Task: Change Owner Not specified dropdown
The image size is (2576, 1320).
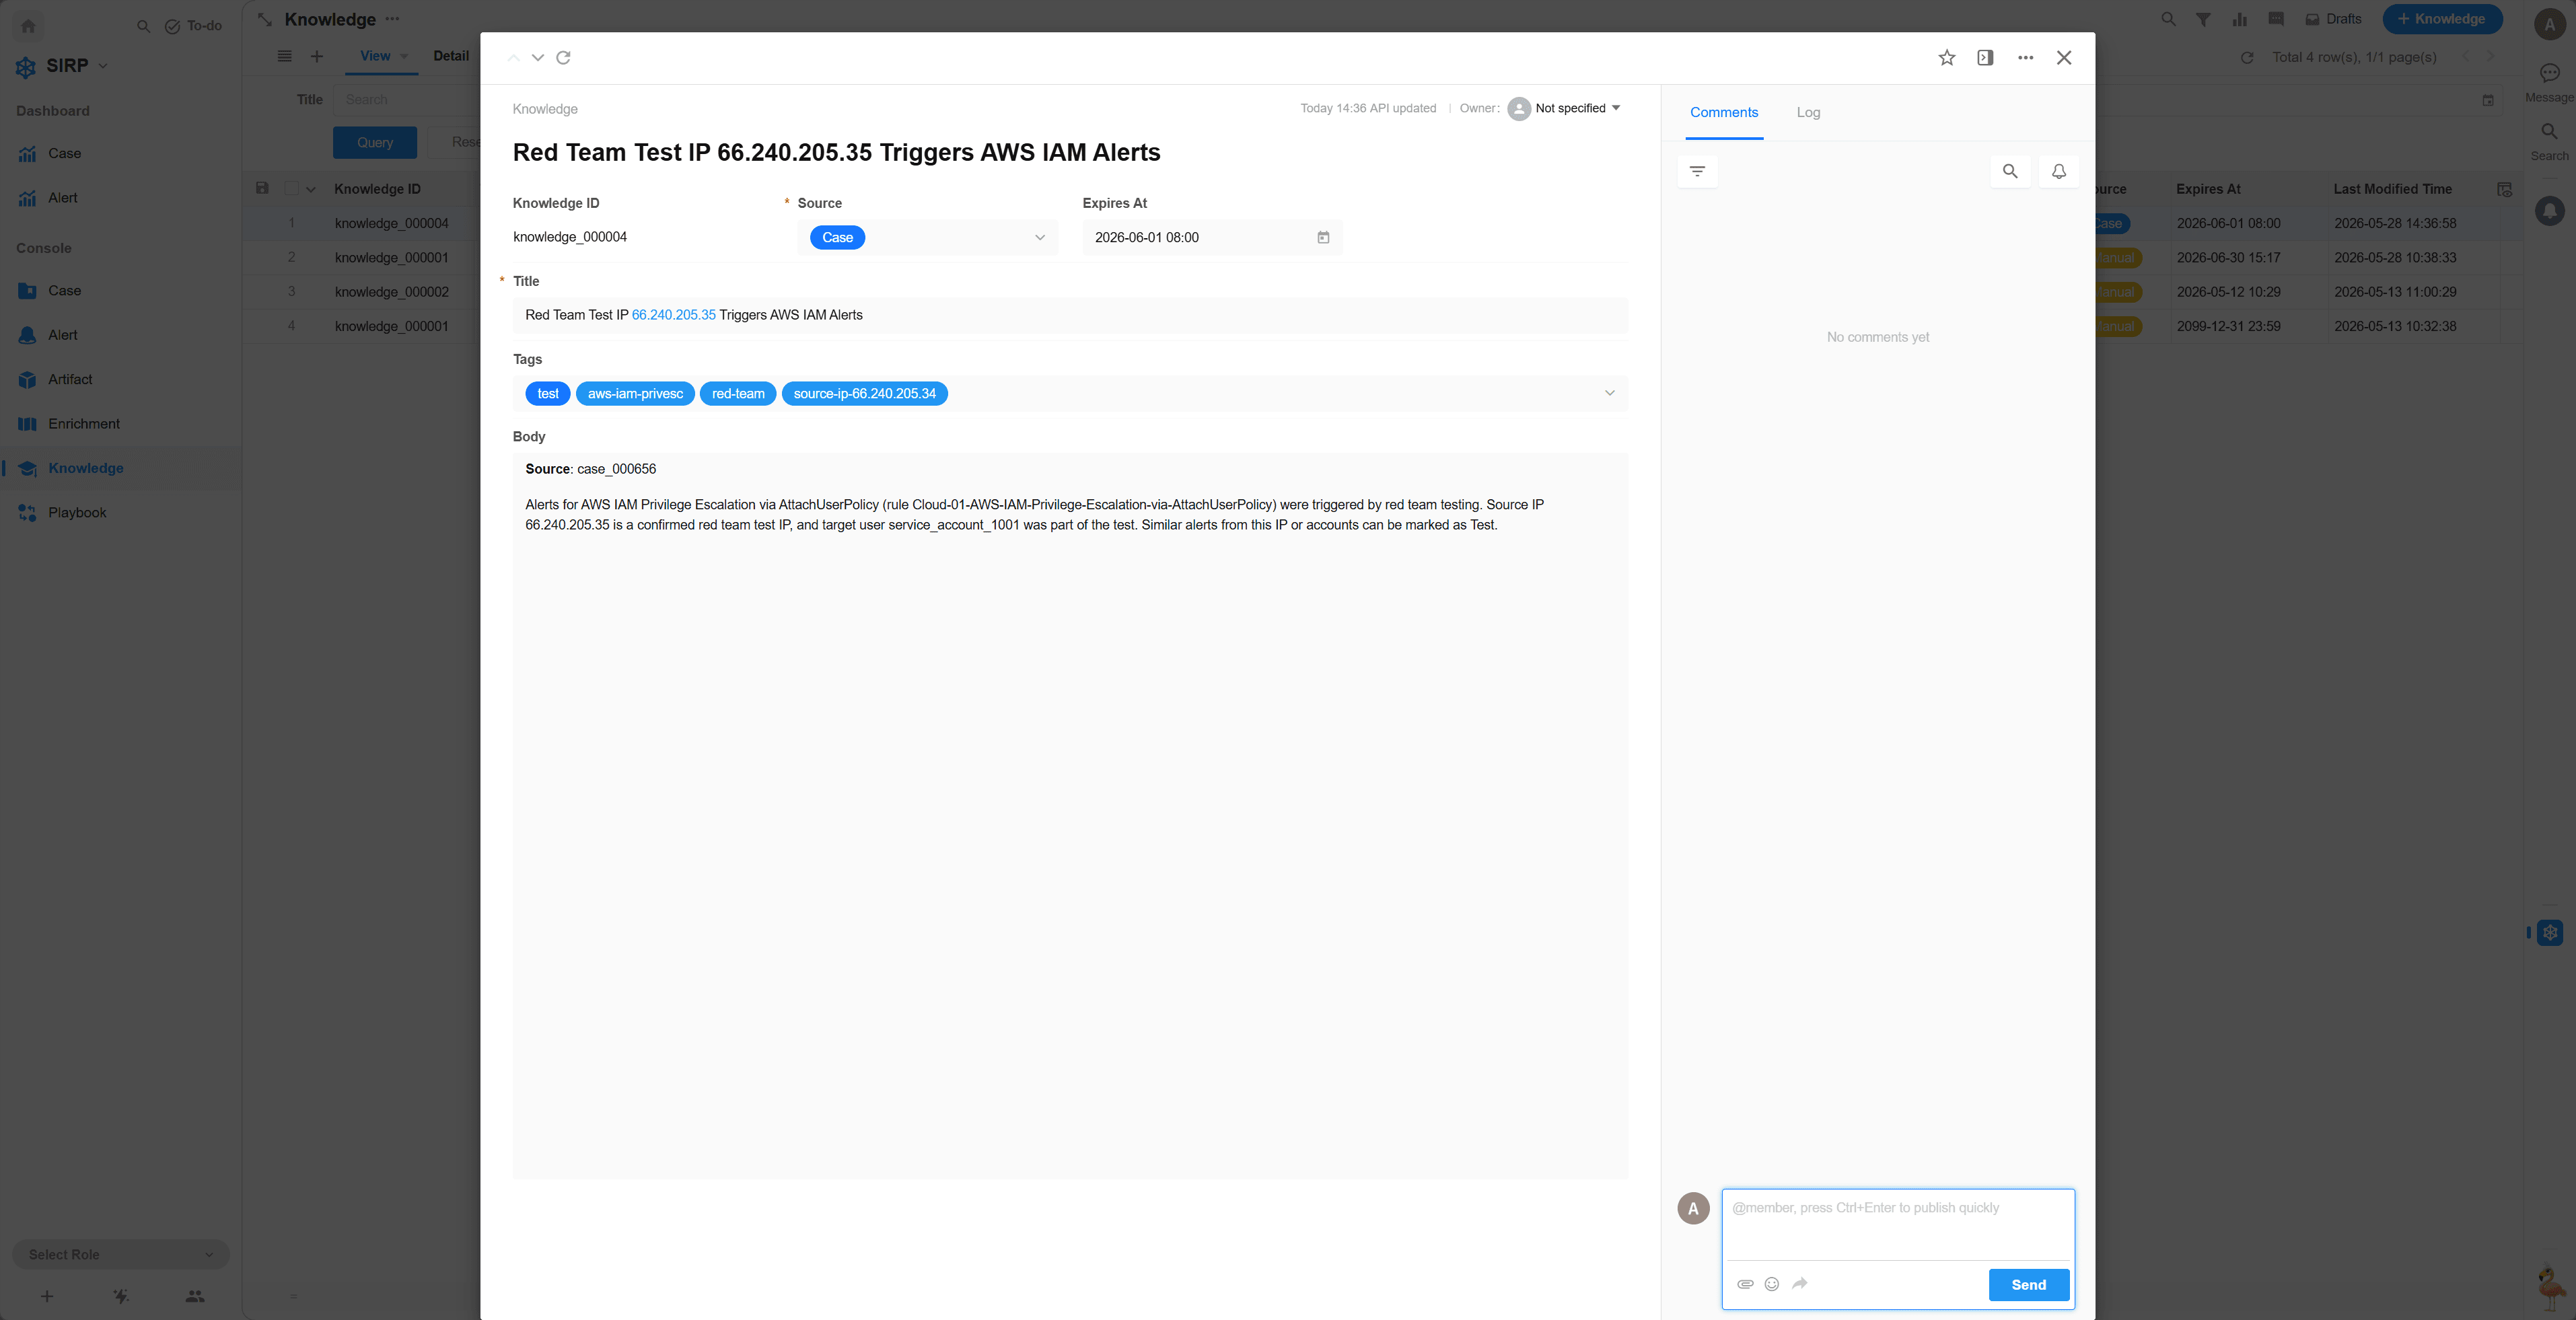Action: click(1565, 109)
